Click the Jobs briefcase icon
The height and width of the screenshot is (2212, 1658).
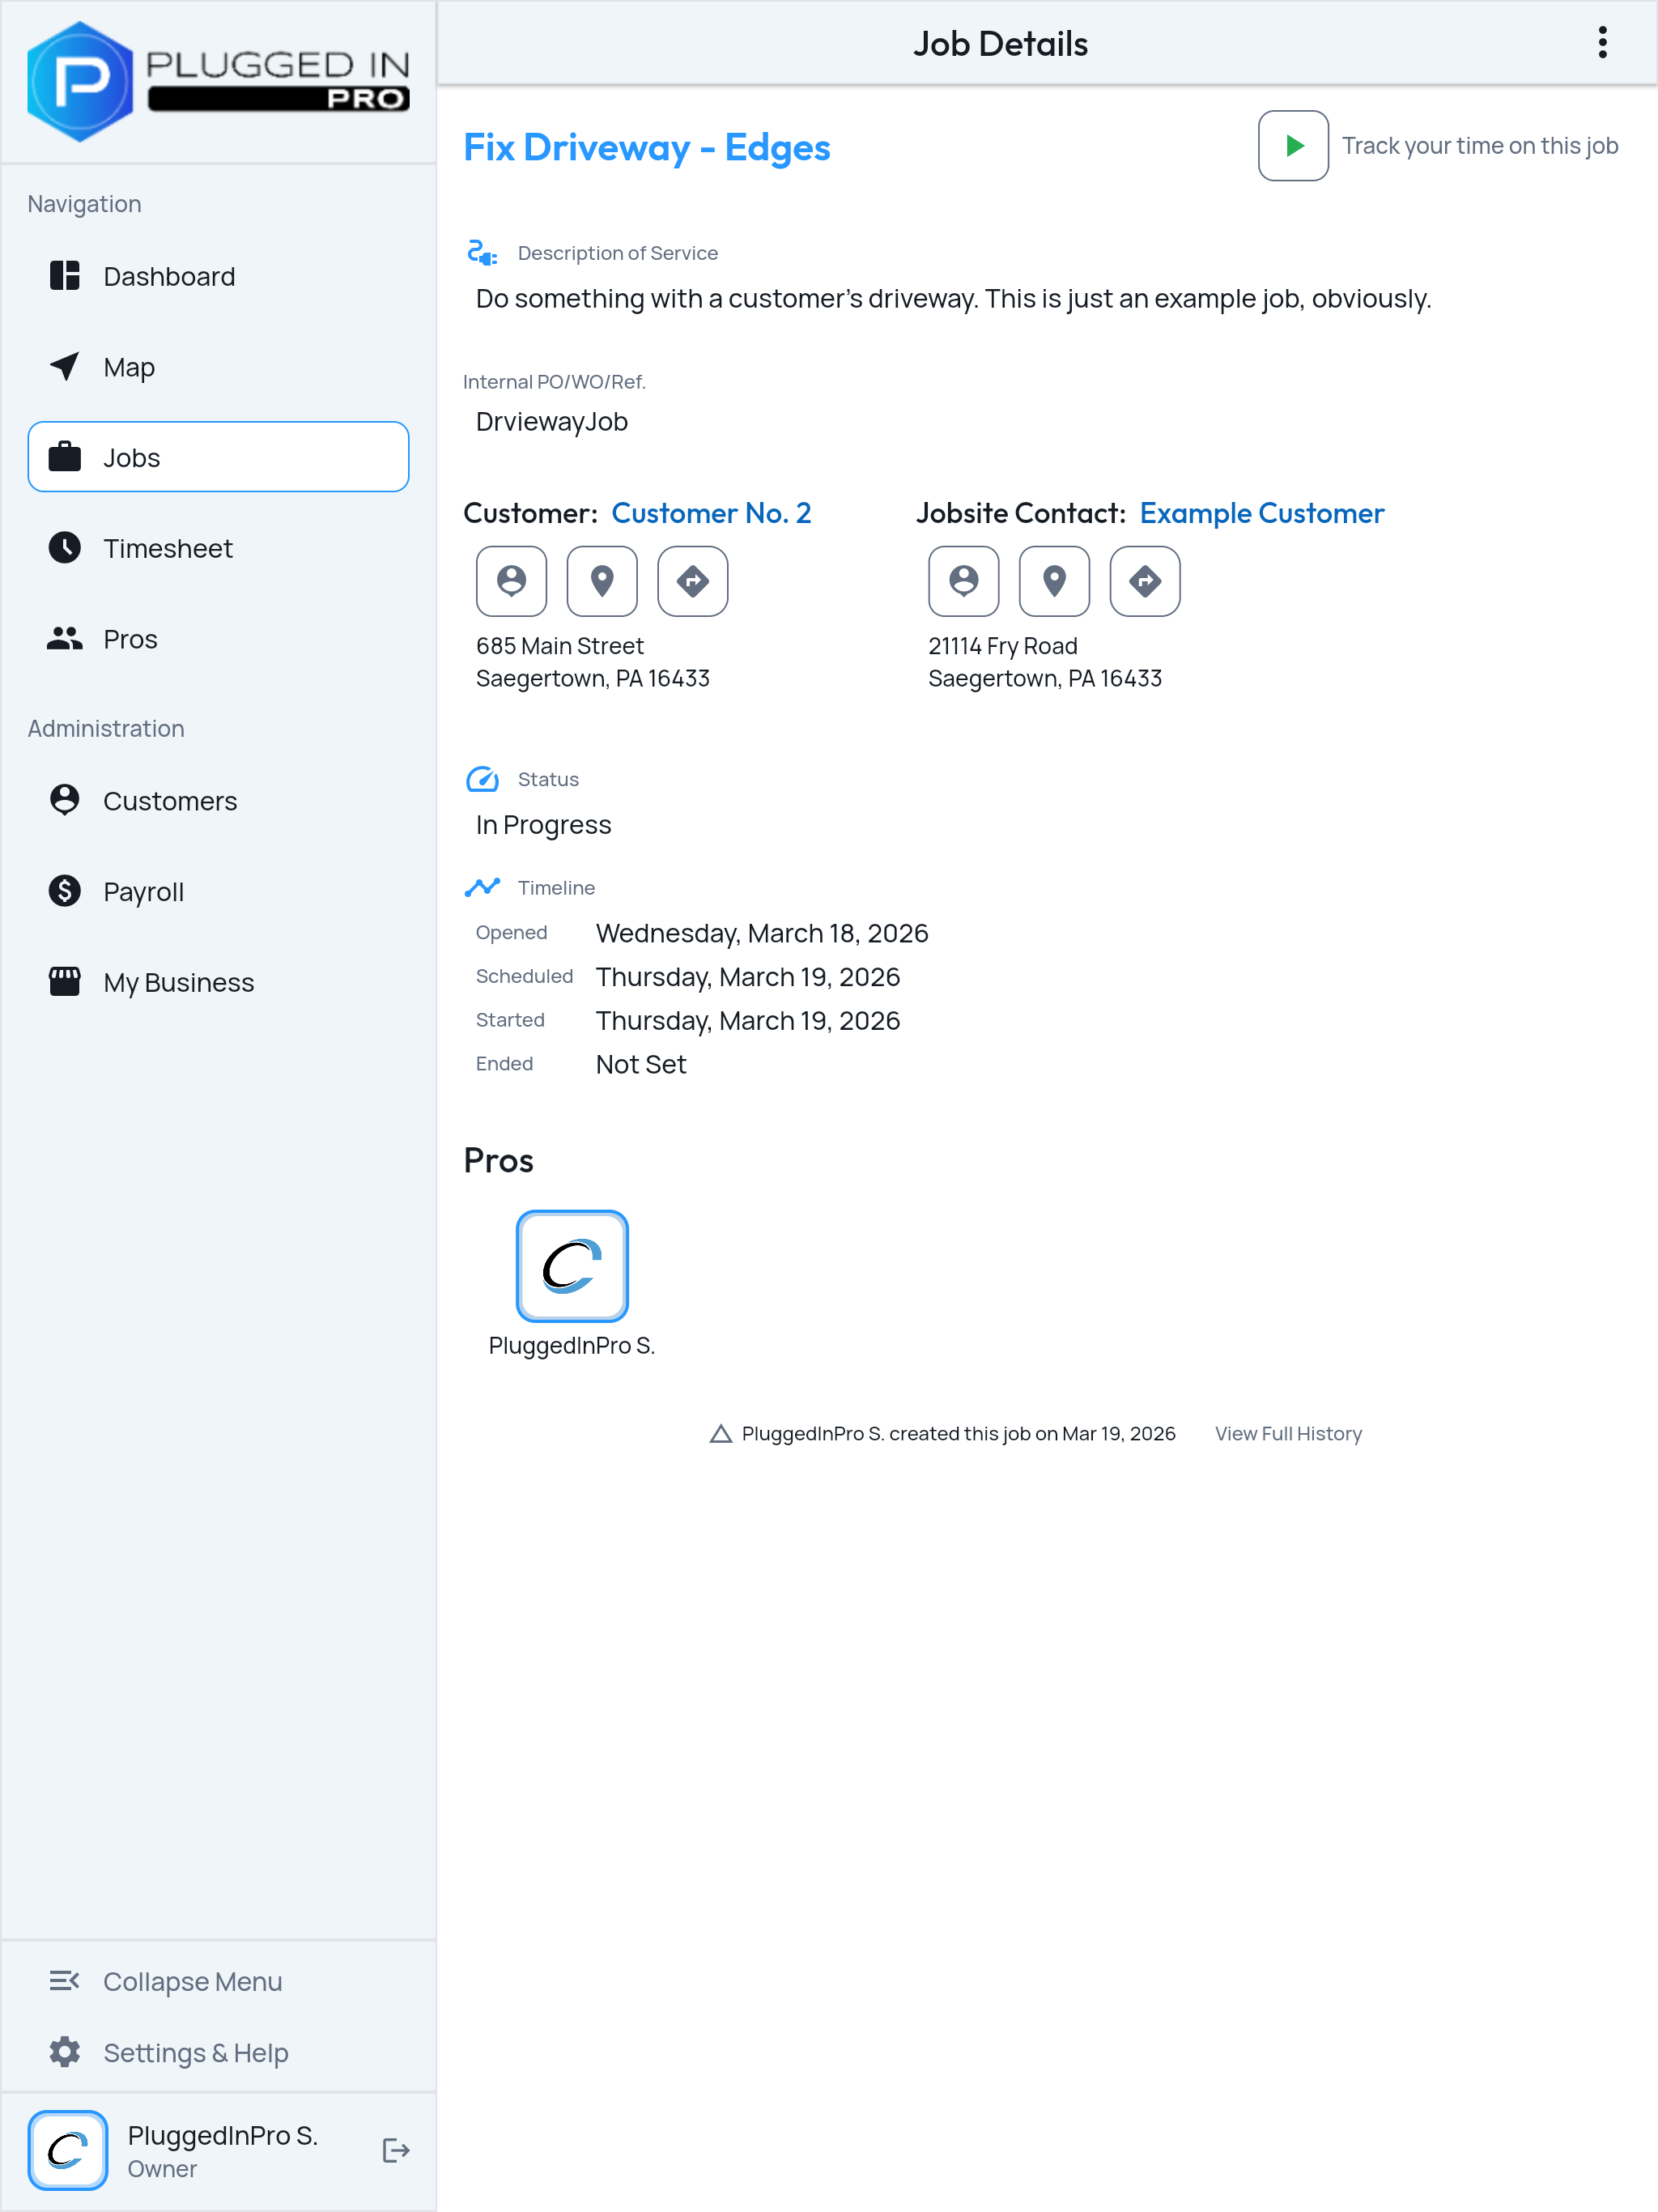(65, 456)
